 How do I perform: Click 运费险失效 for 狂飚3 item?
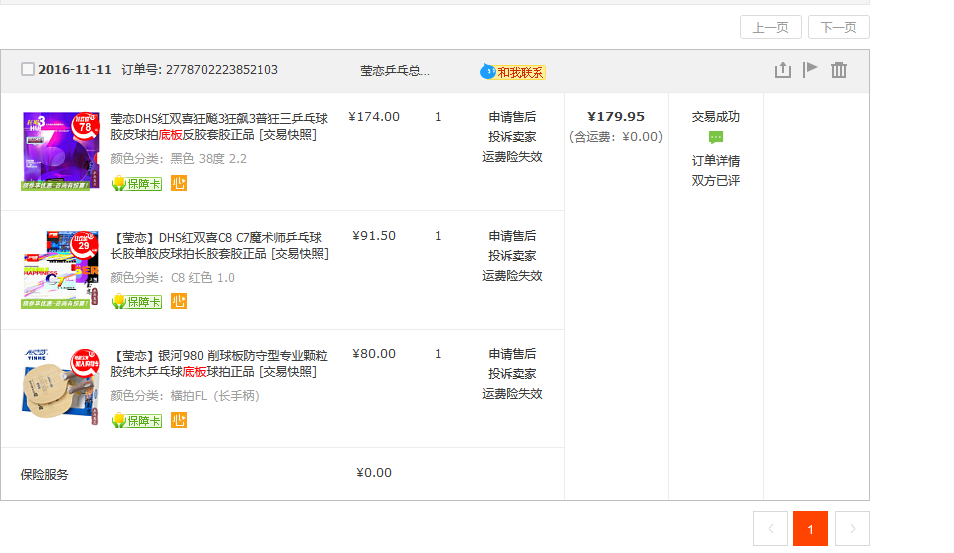click(512, 157)
